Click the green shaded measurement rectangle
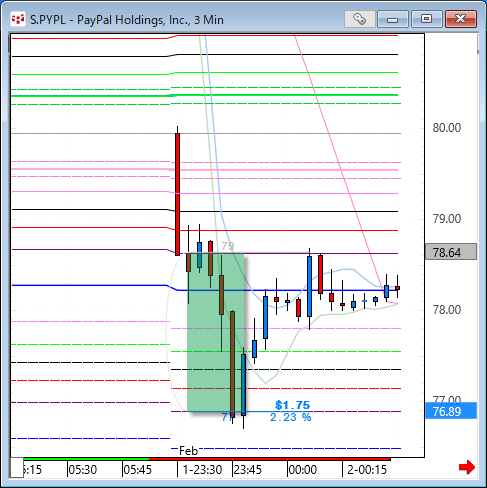Viewport: 487px width, 488px height. tap(216, 332)
